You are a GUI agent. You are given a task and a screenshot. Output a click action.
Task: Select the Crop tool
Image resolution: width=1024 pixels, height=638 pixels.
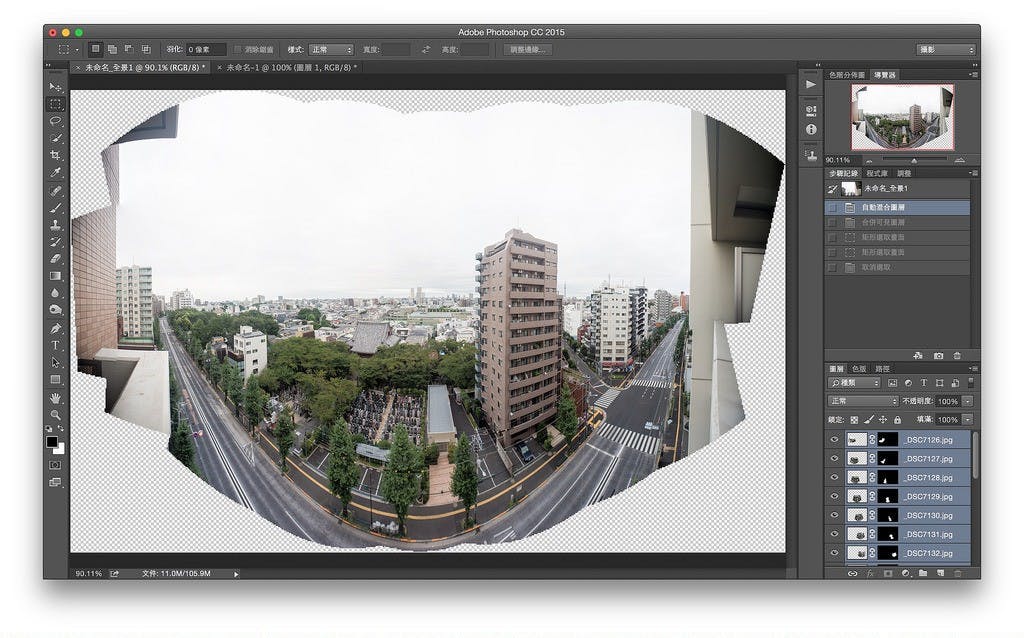(x=56, y=155)
